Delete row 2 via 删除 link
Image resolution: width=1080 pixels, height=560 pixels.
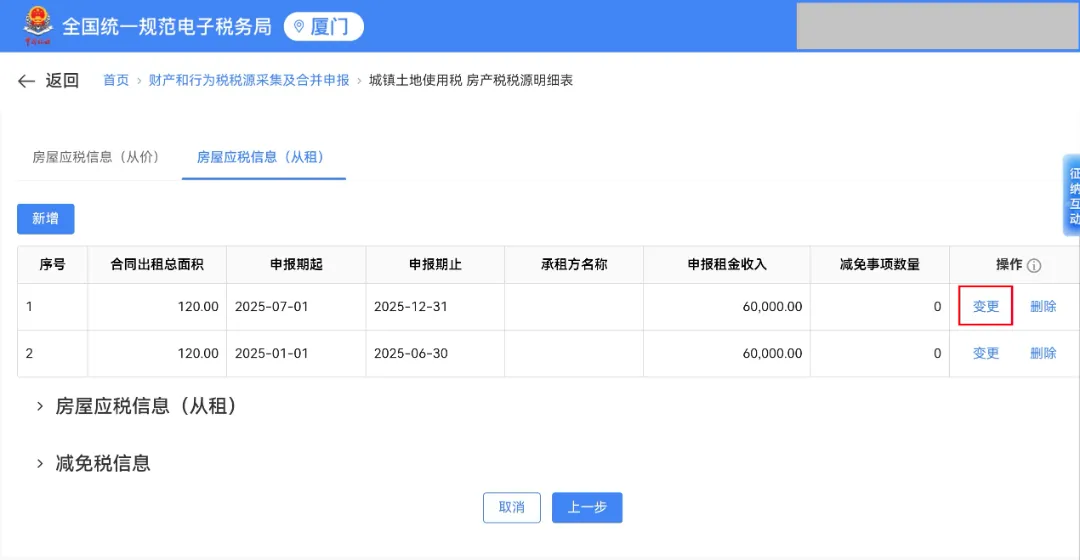(x=1043, y=353)
